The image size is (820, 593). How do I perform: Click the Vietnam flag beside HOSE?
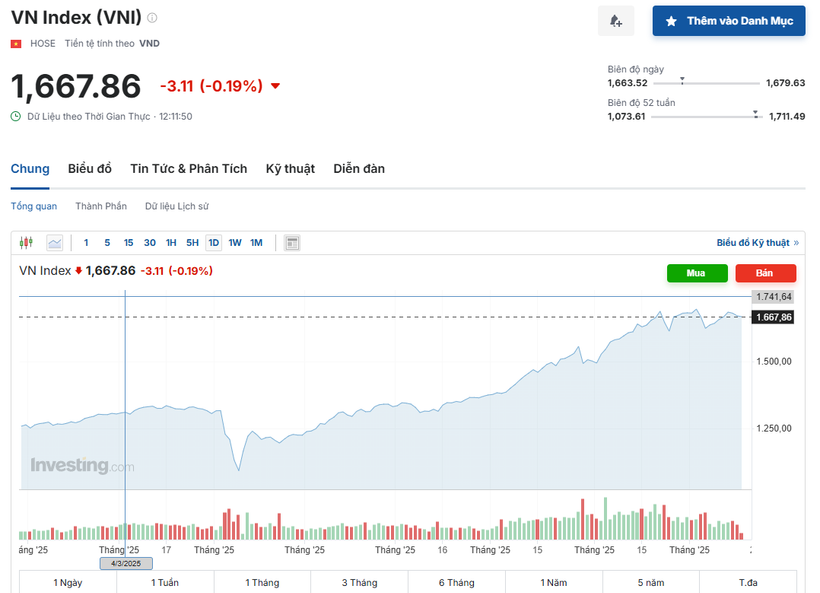pyautogui.click(x=15, y=43)
